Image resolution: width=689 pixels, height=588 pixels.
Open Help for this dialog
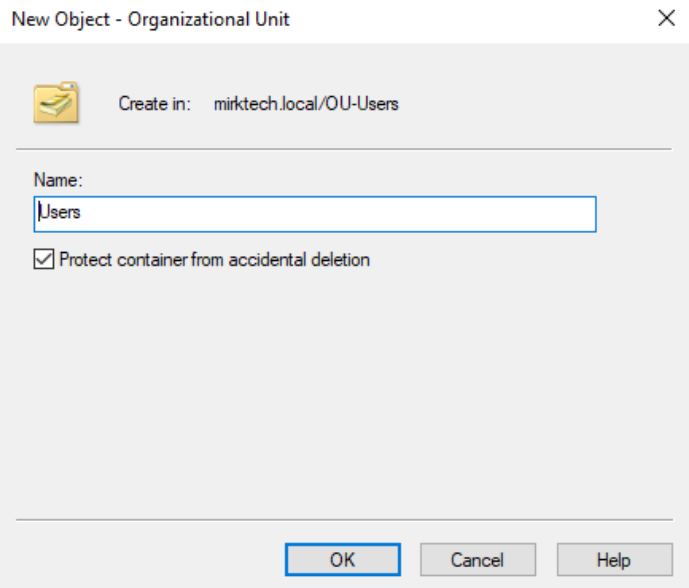pos(613,559)
